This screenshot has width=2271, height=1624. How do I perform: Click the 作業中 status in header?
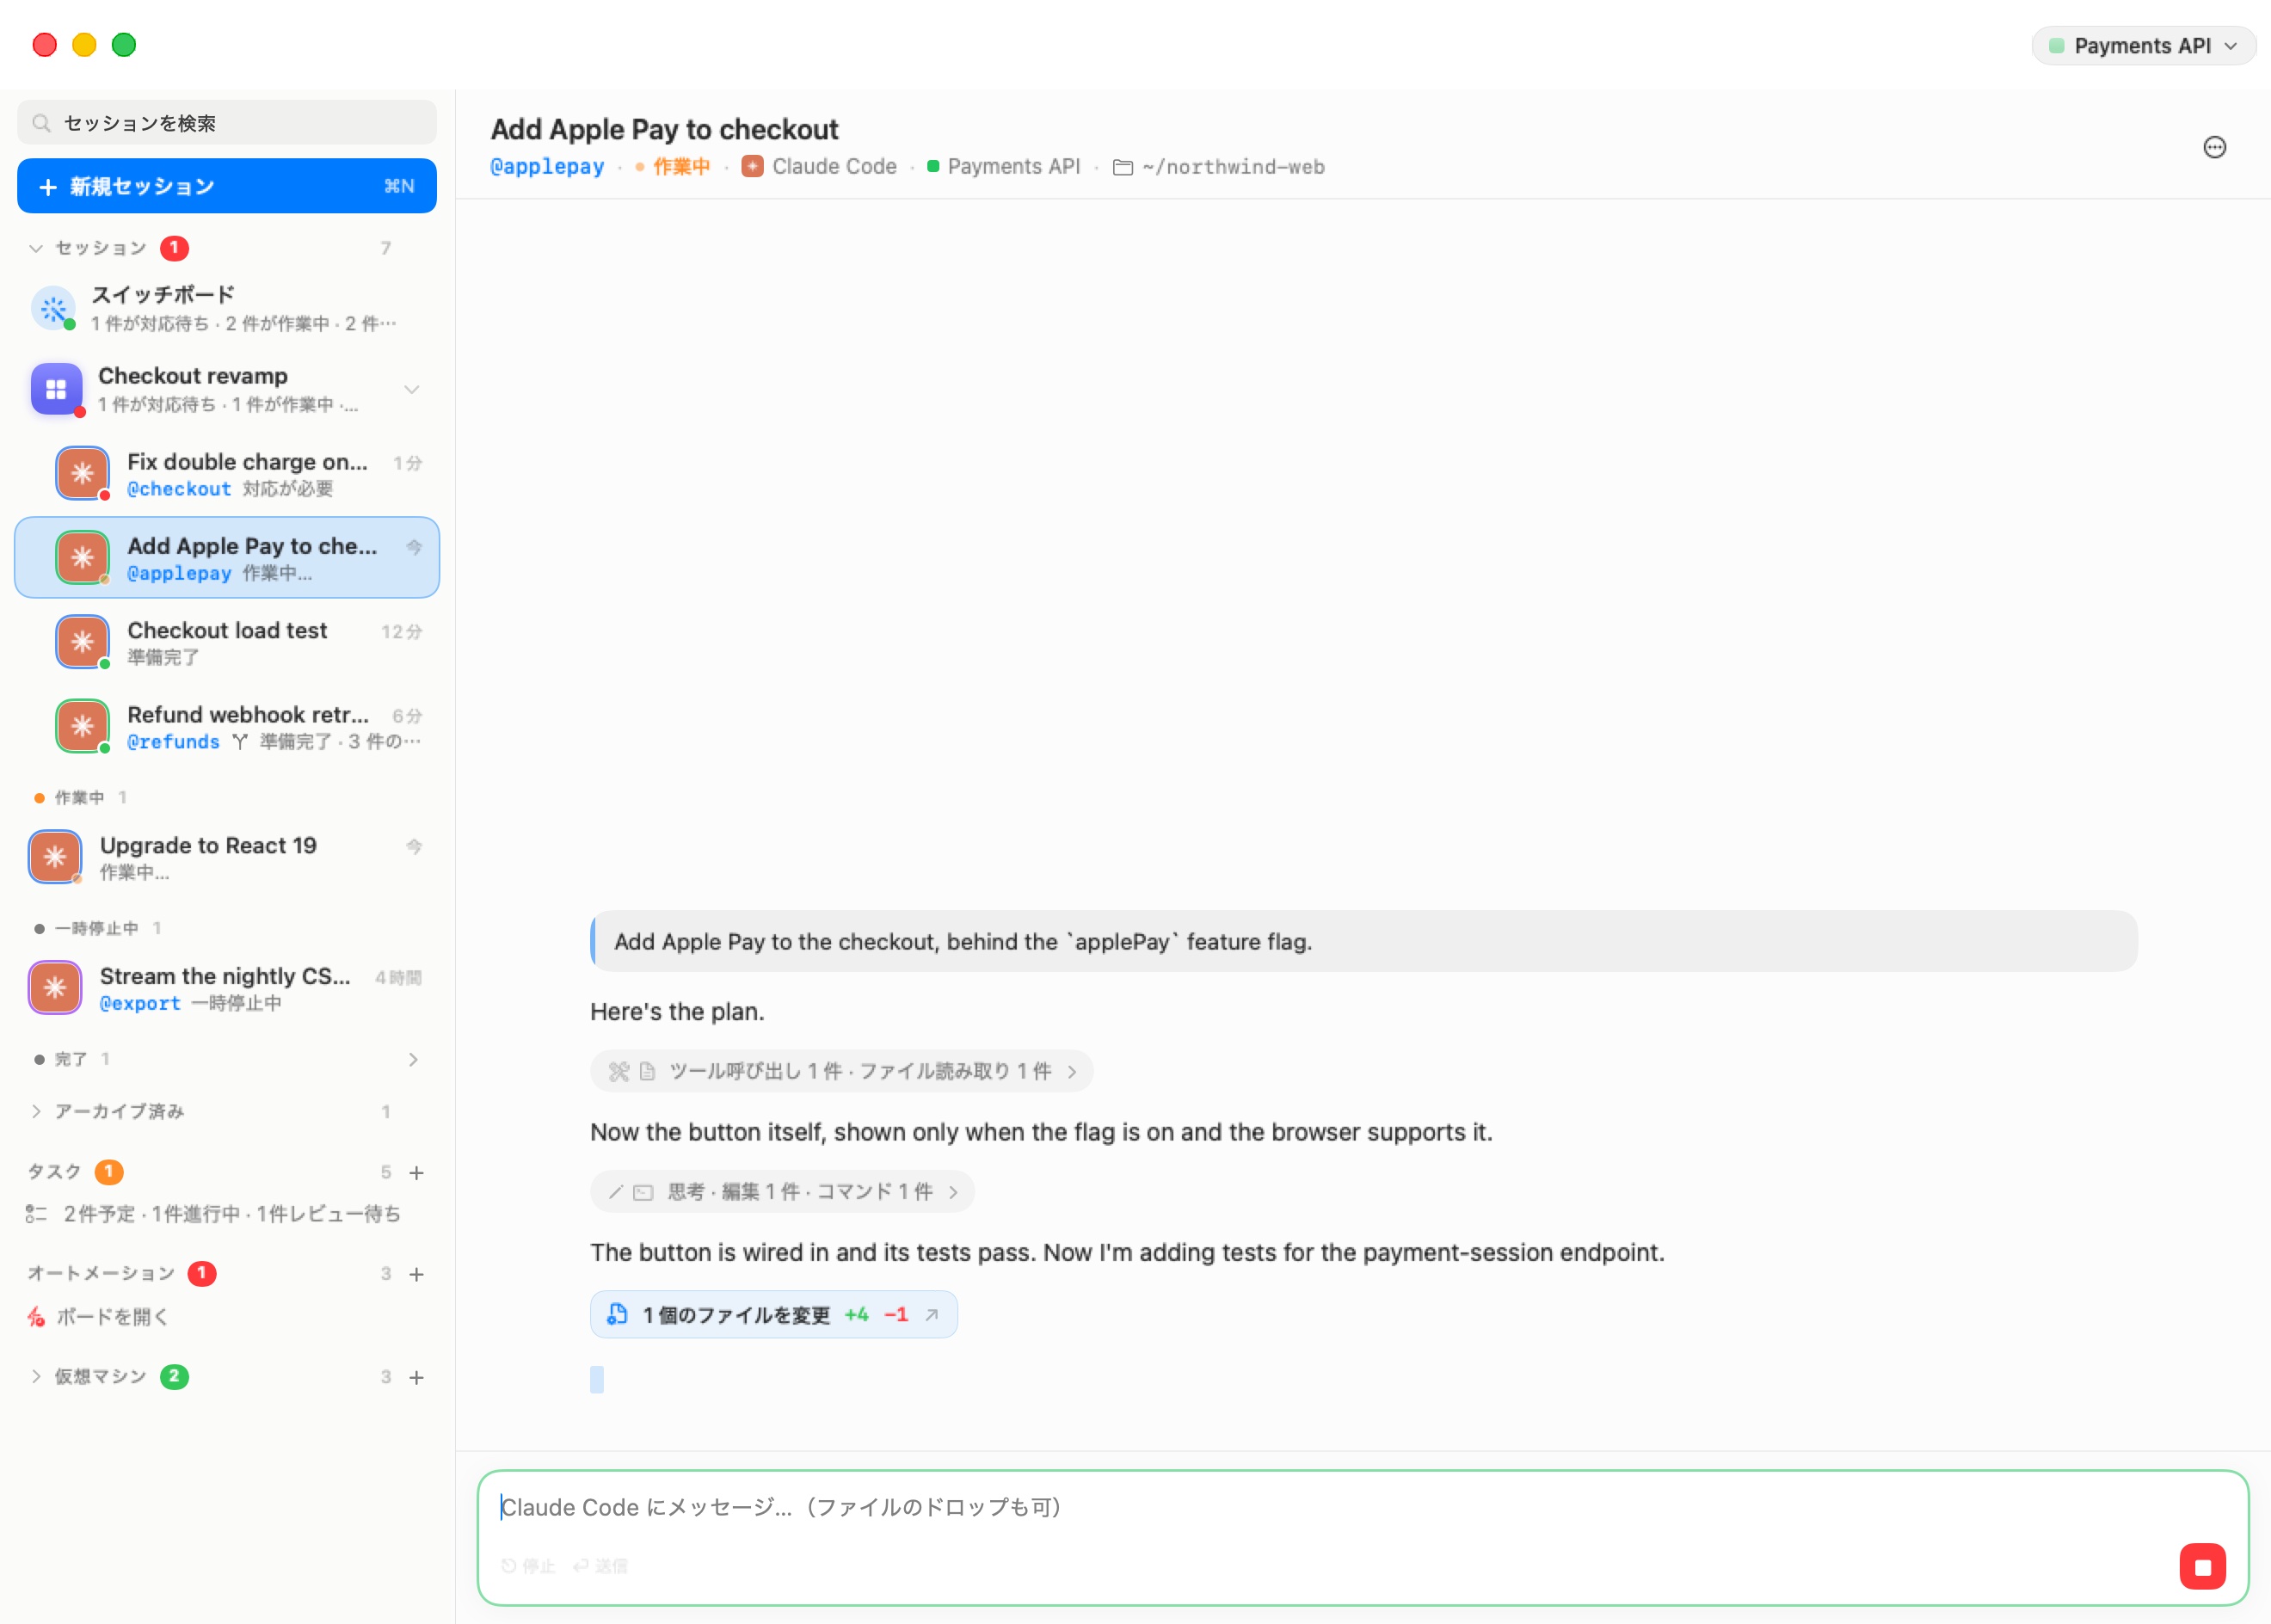tap(681, 167)
